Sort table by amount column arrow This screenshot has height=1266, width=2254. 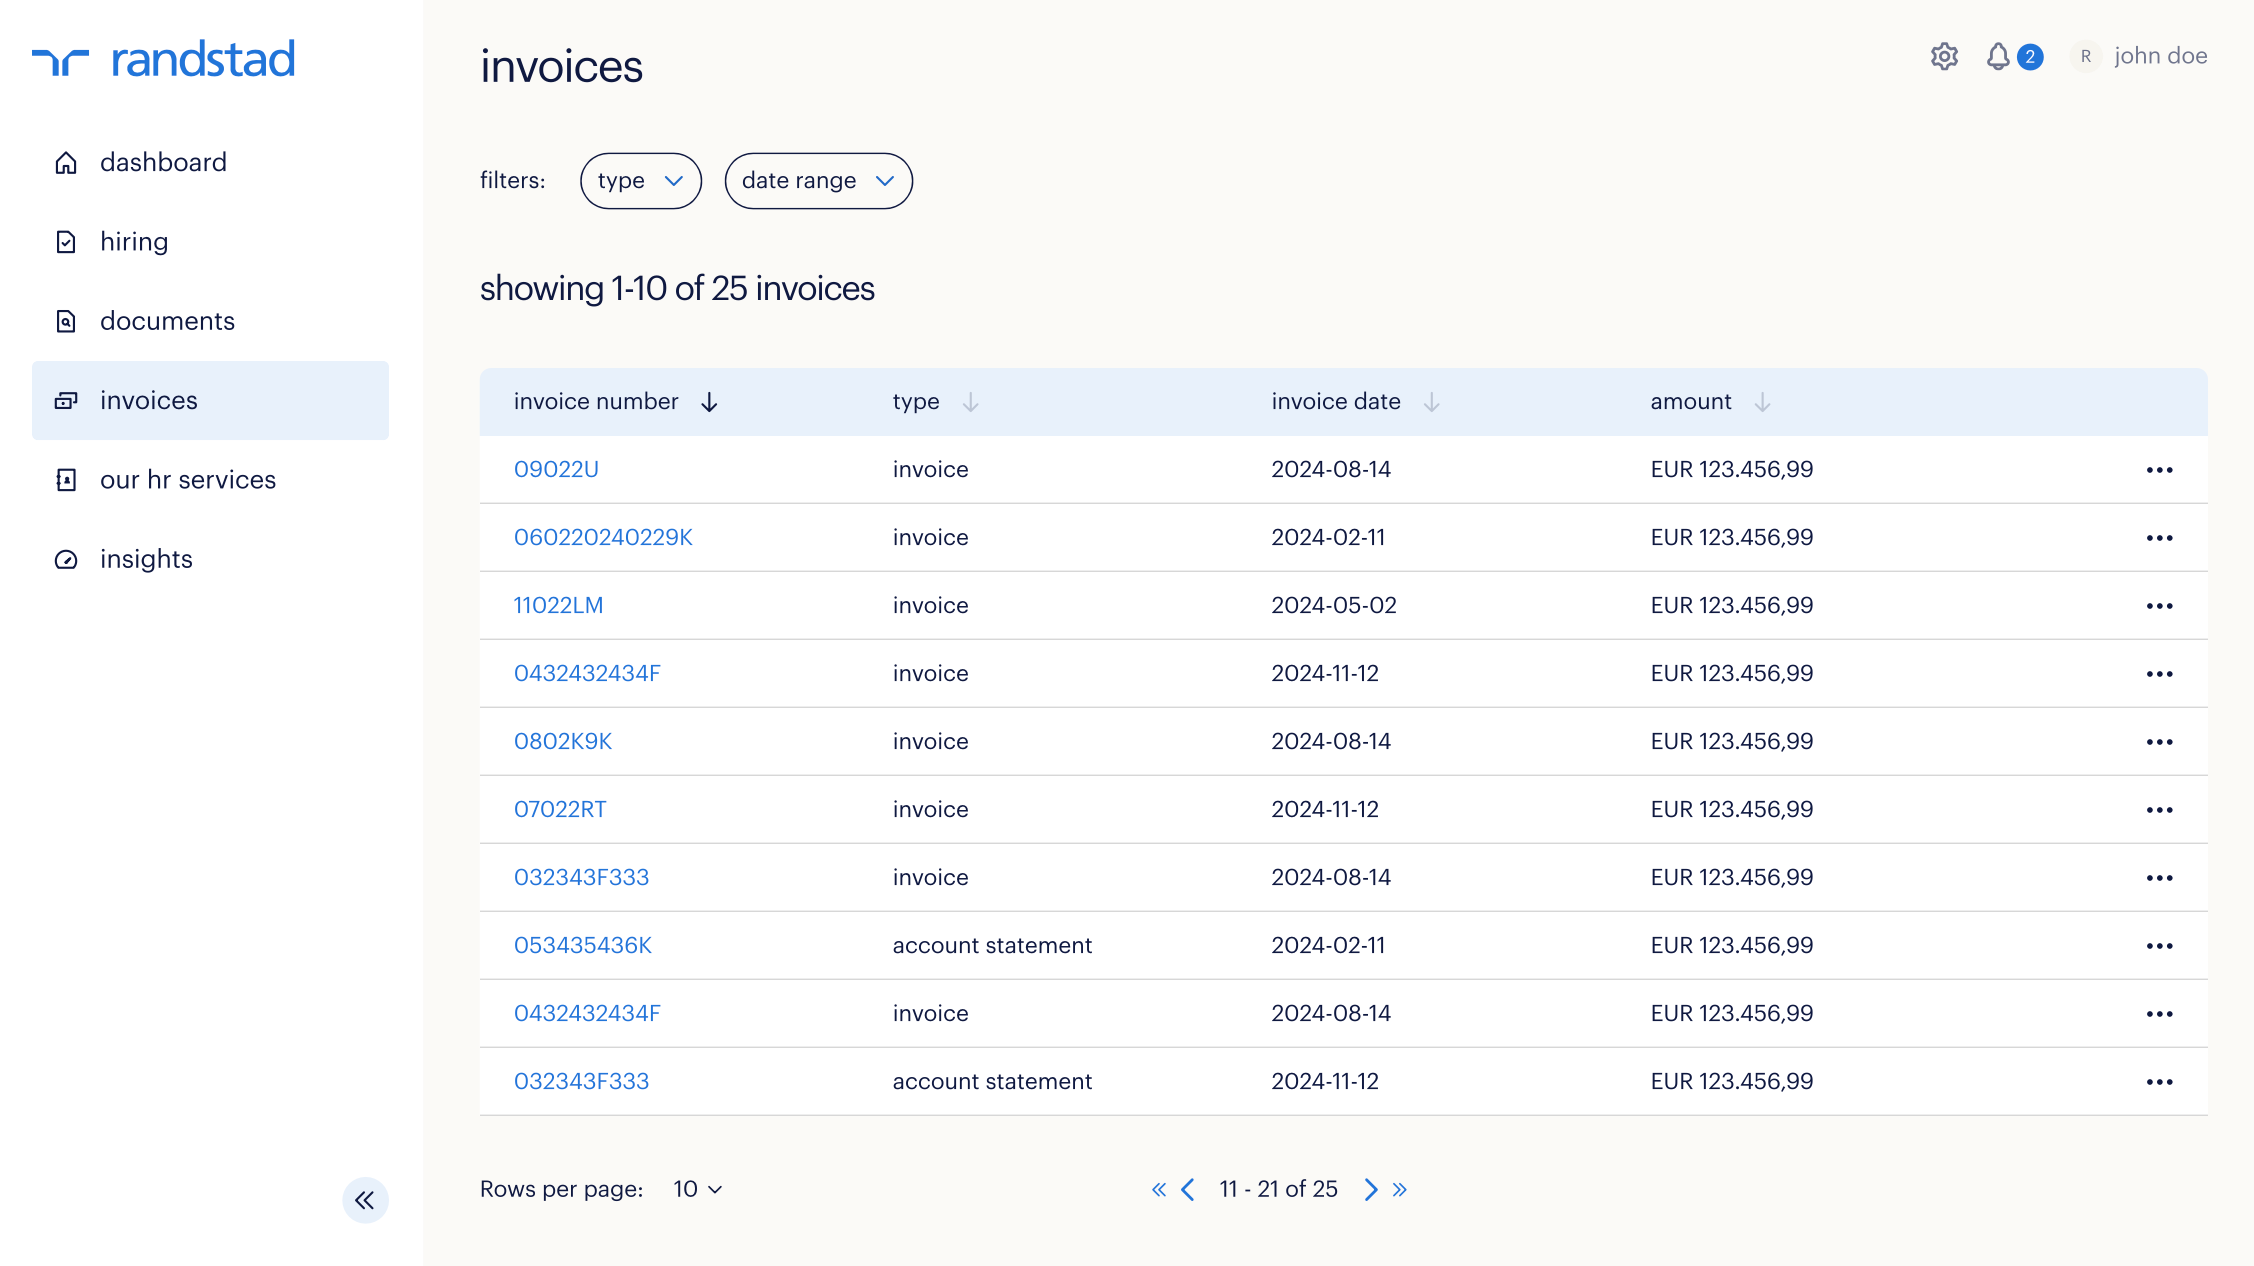point(1762,402)
